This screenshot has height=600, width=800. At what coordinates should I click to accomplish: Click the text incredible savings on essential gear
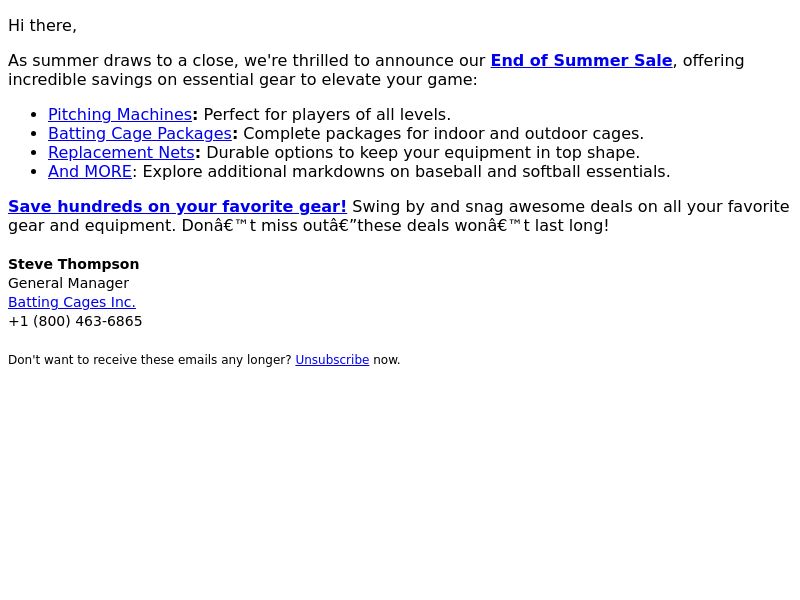[x=150, y=80]
